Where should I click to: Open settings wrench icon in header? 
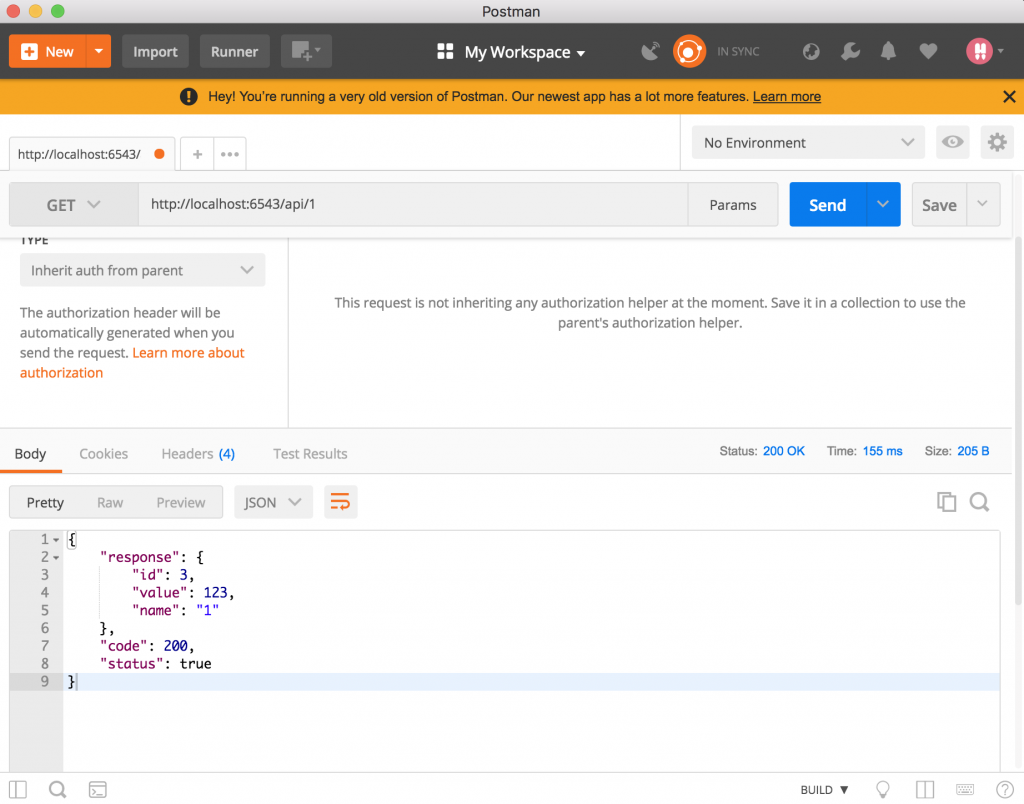tap(850, 52)
